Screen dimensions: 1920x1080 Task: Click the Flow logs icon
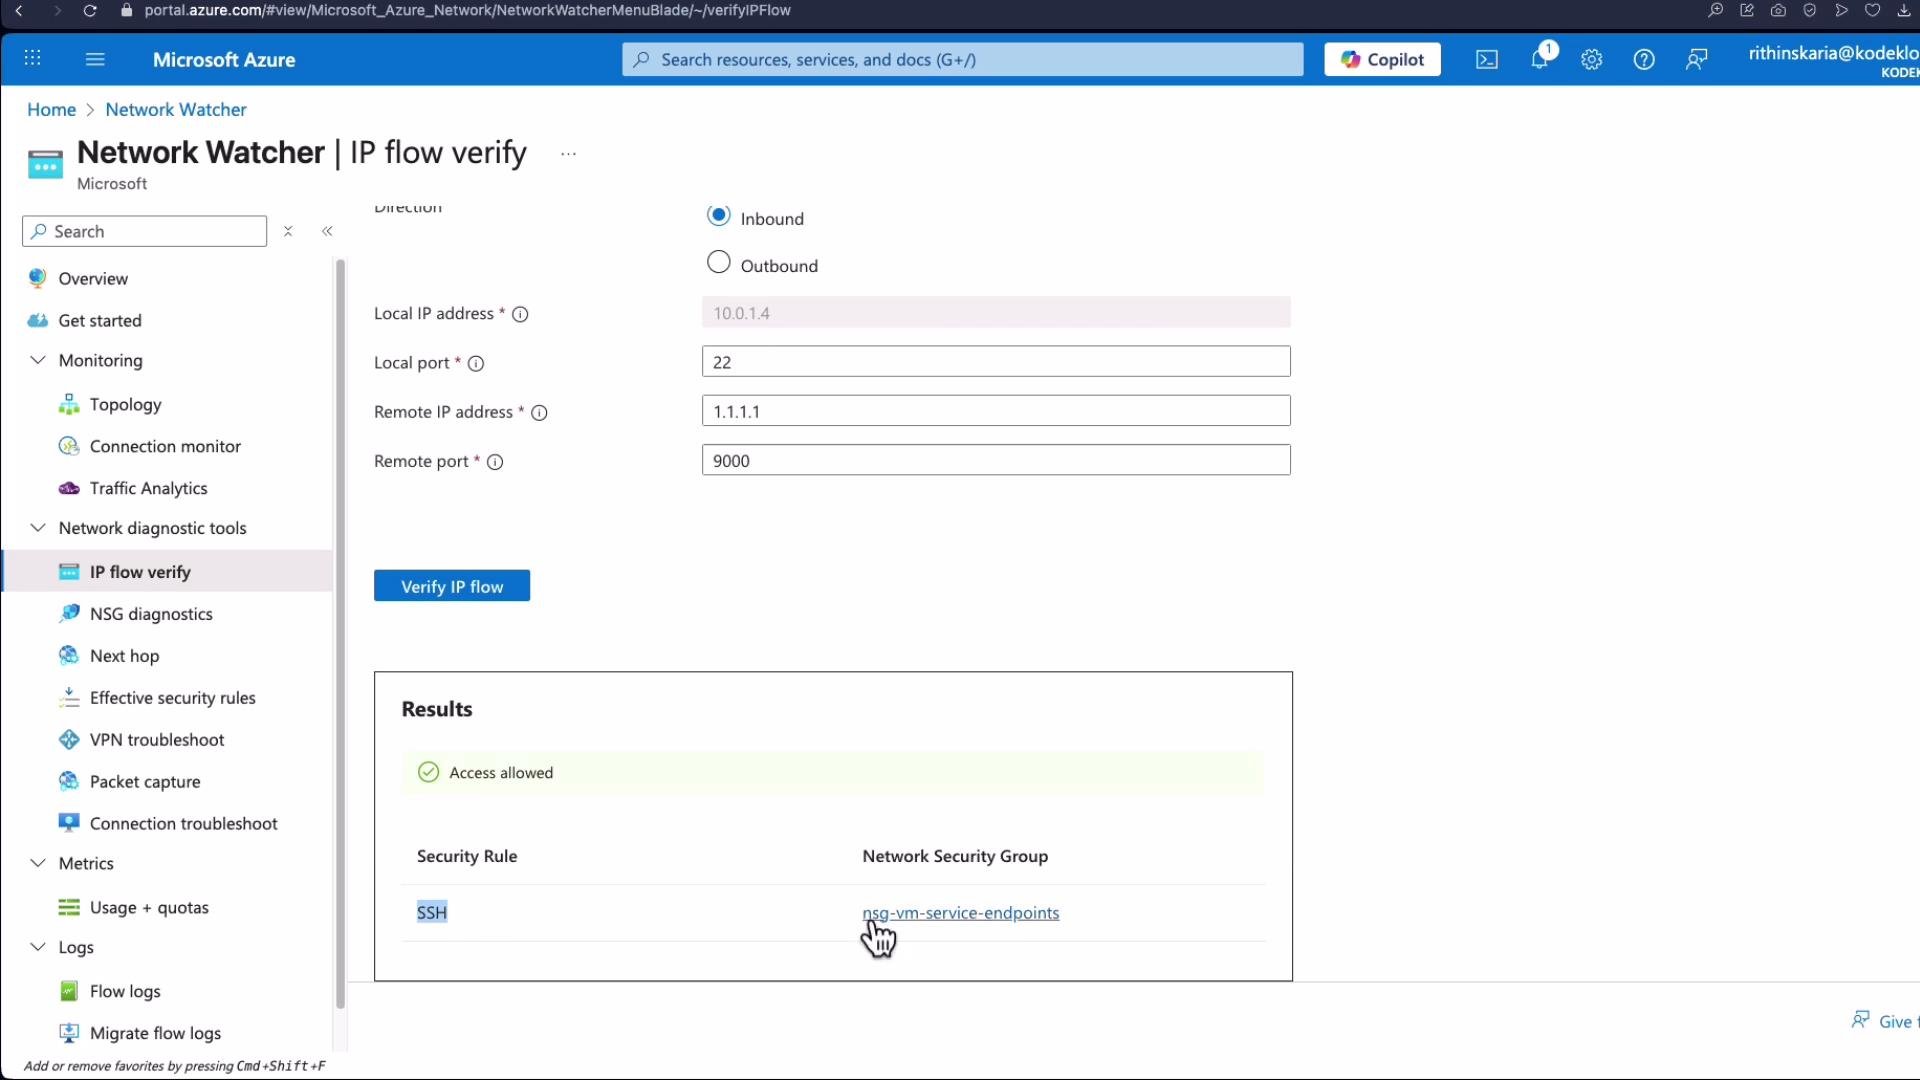(x=69, y=991)
